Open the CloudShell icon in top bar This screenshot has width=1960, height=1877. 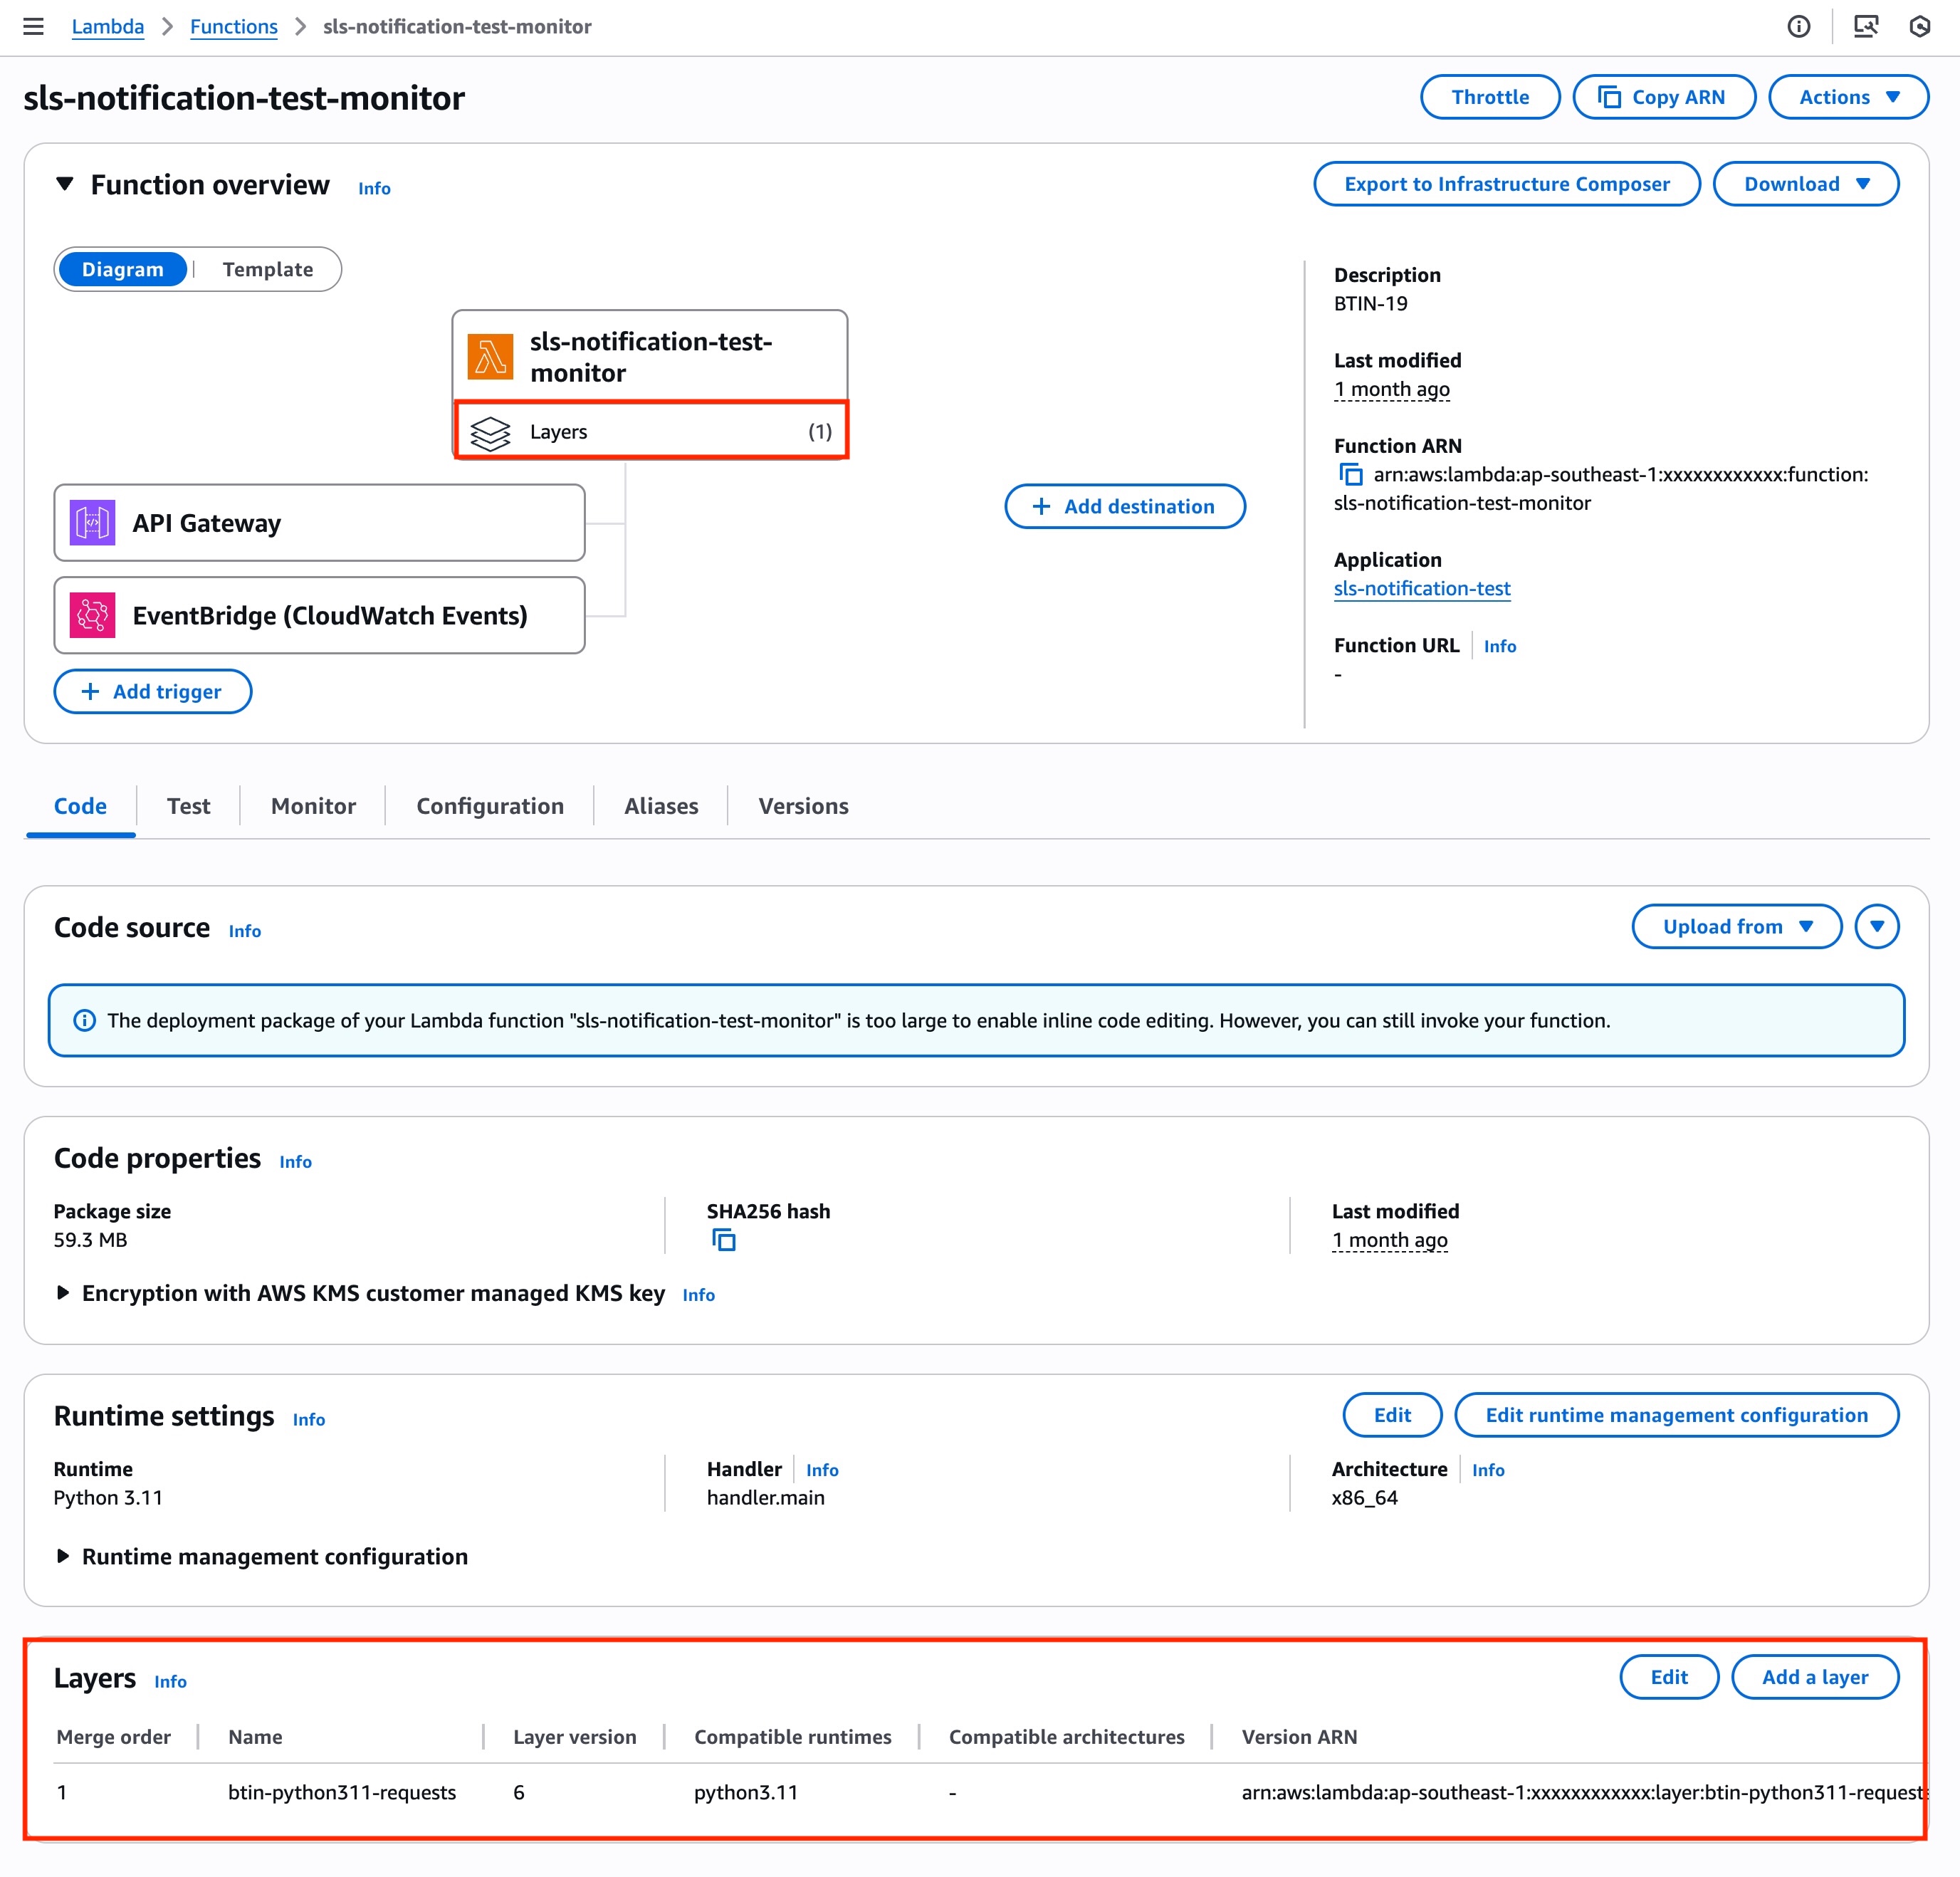pyautogui.click(x=1865, y=27)
